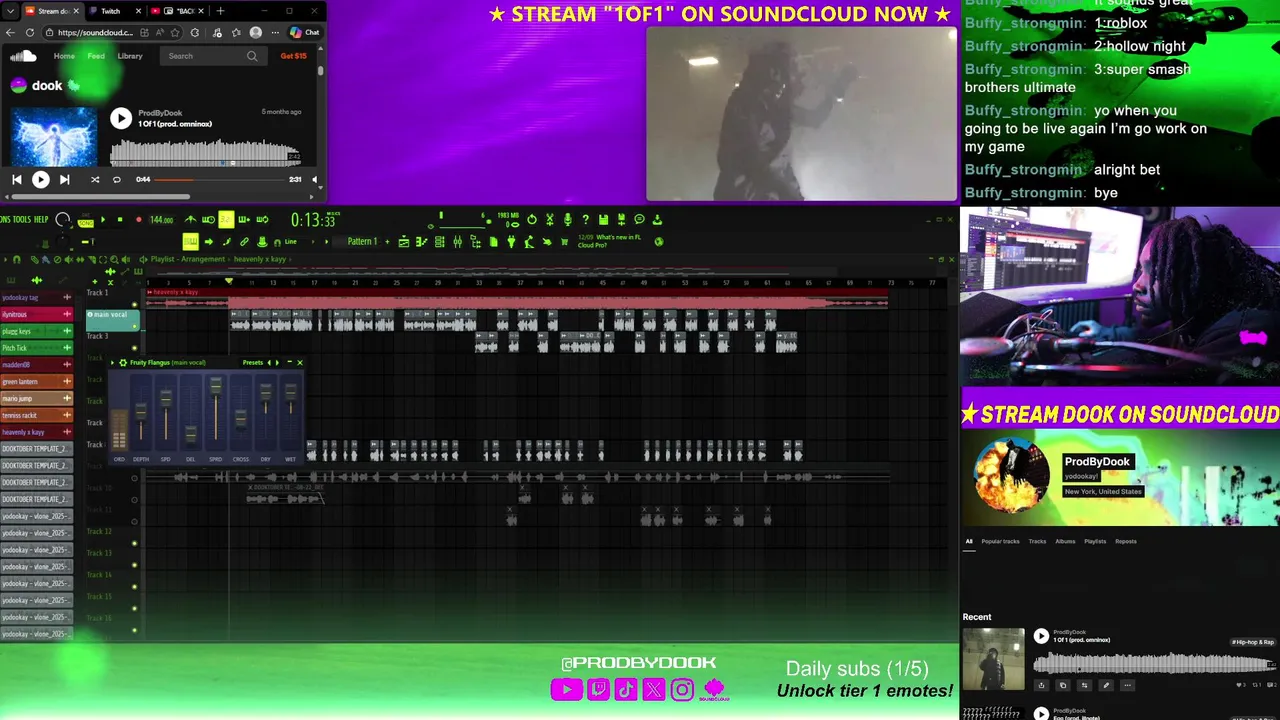Click the 144.000 tempo field

162,220
